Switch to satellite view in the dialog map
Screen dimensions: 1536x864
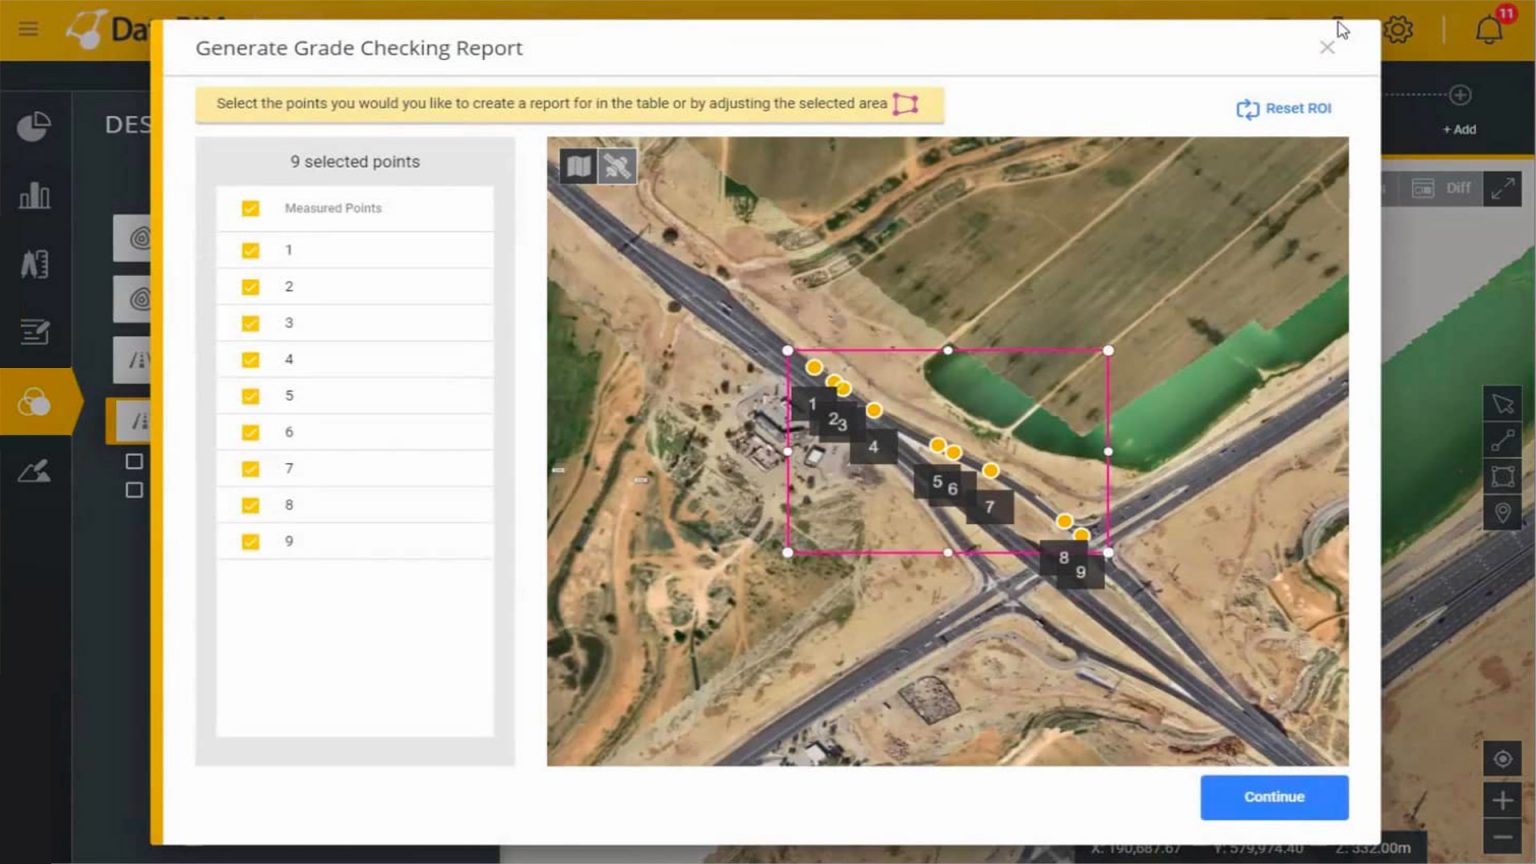click(x=617, y=166)
